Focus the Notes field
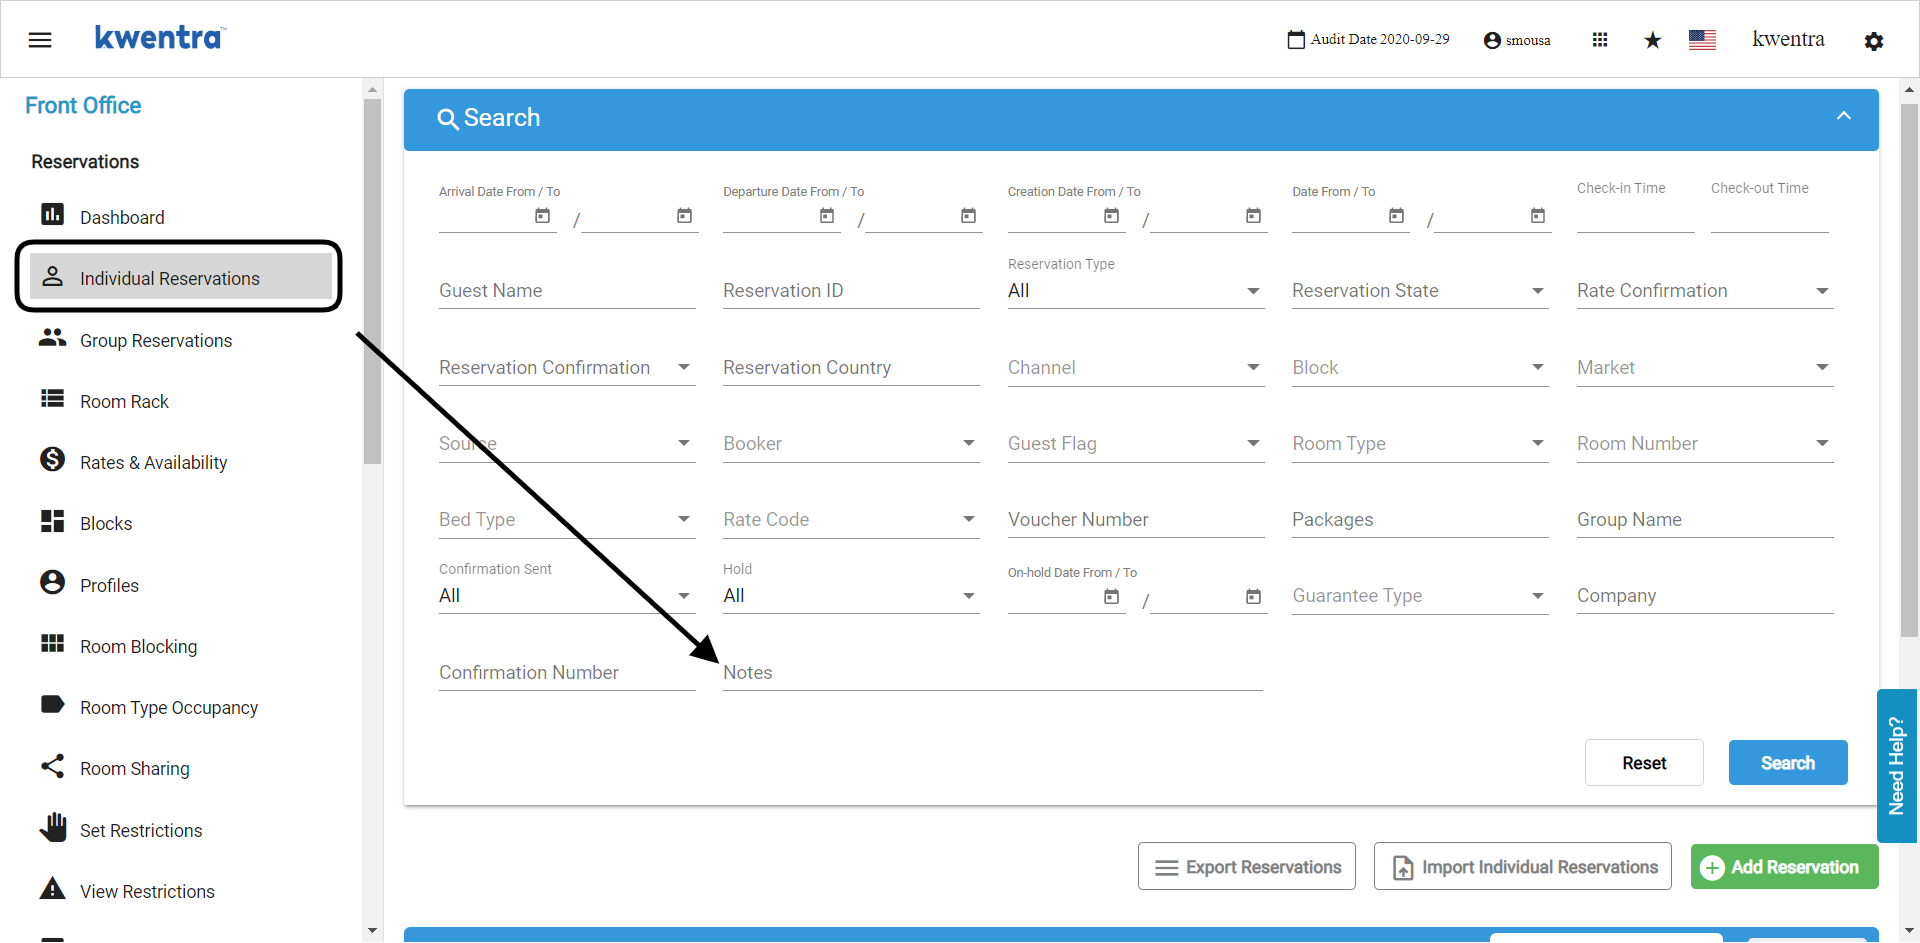 tap(993, 673)
